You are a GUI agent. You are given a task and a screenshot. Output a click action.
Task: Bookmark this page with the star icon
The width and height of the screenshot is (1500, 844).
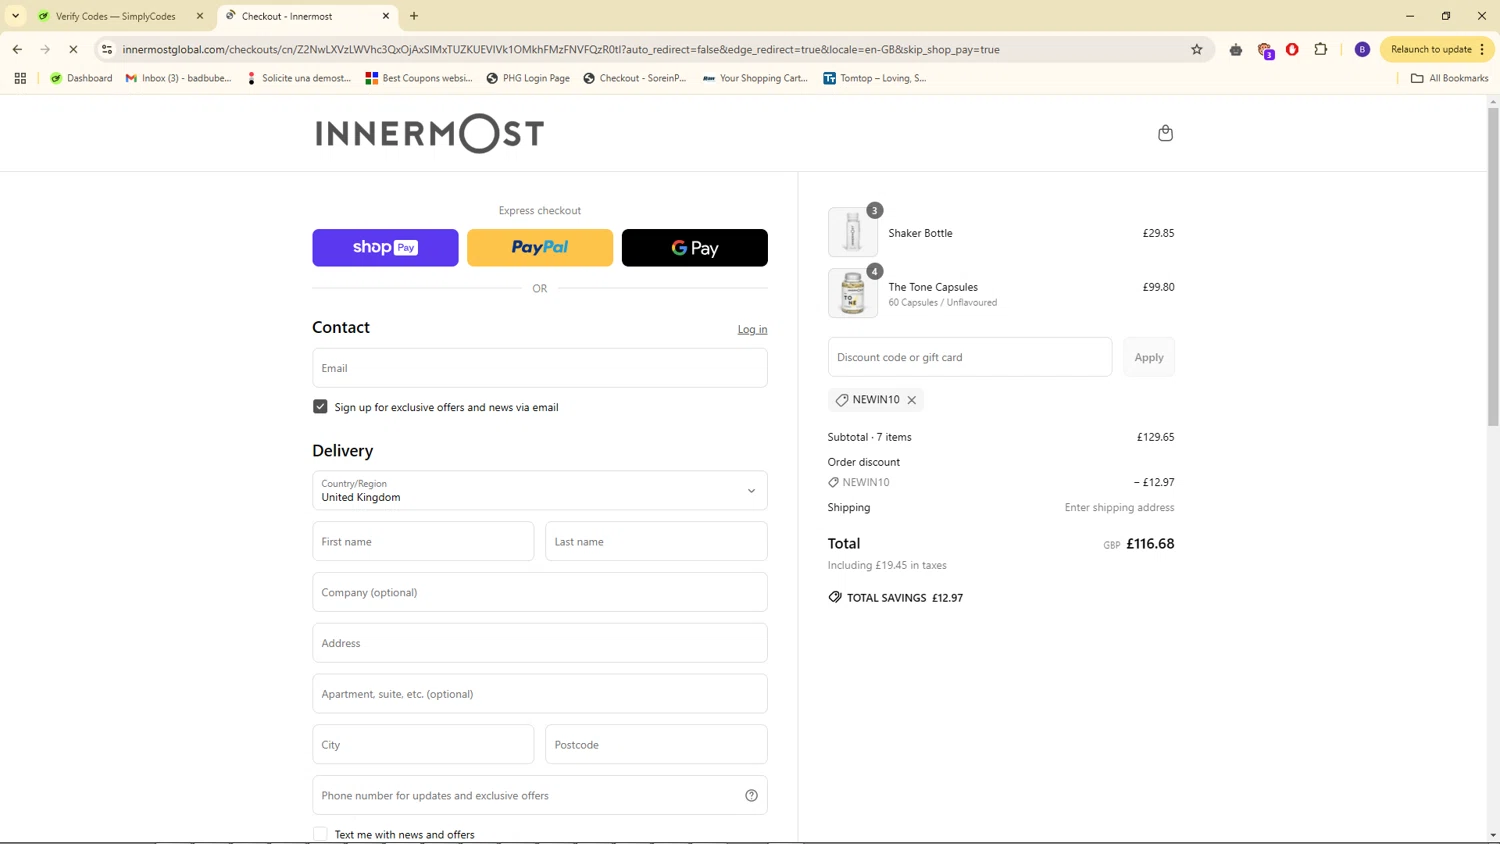(1196, 49)
